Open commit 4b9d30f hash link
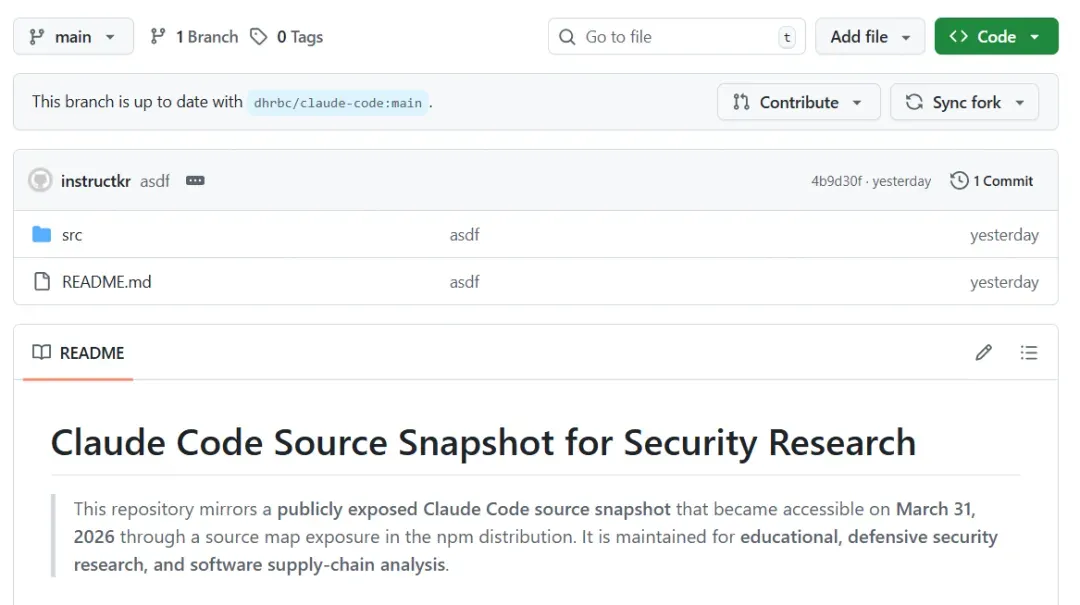Image resolution: width=1080 pixels, height=605 pixels. 836,181
